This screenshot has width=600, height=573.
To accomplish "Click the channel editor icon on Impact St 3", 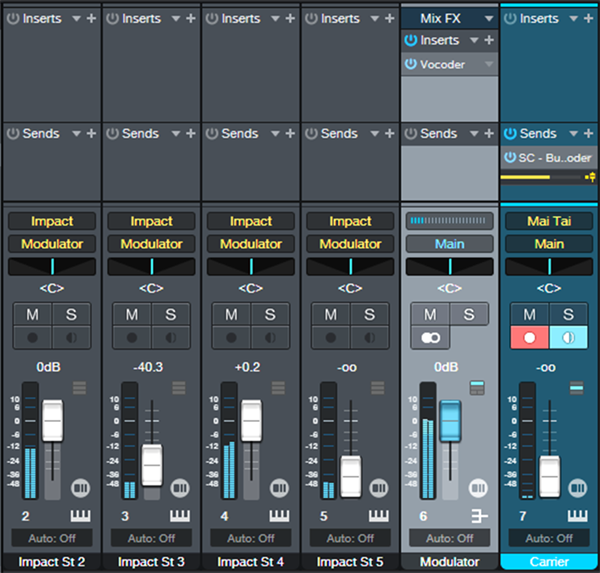I will (x=180, y=488).
